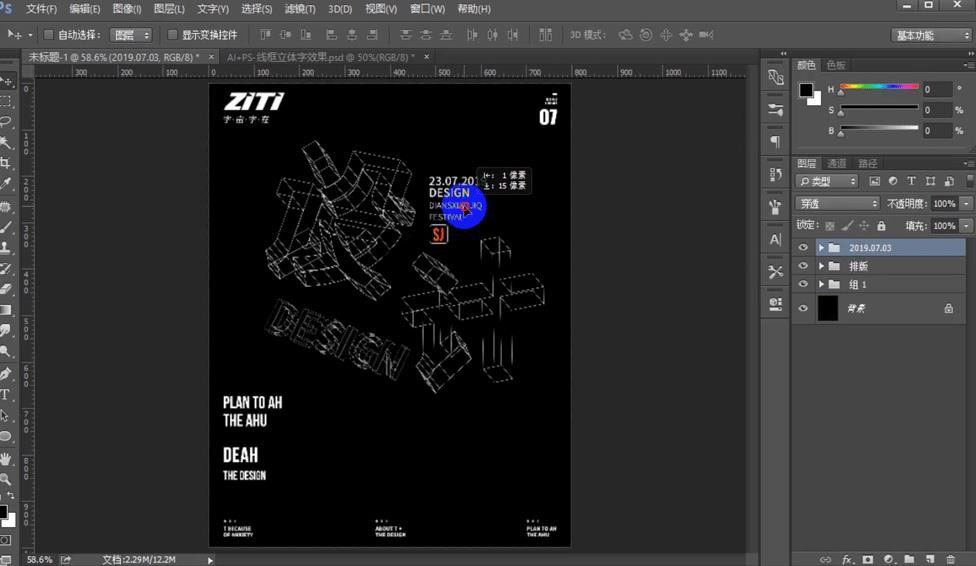976x566 pixels.
Task: Toggle lock position crosshair icon
Action: [x=864, y=225]
